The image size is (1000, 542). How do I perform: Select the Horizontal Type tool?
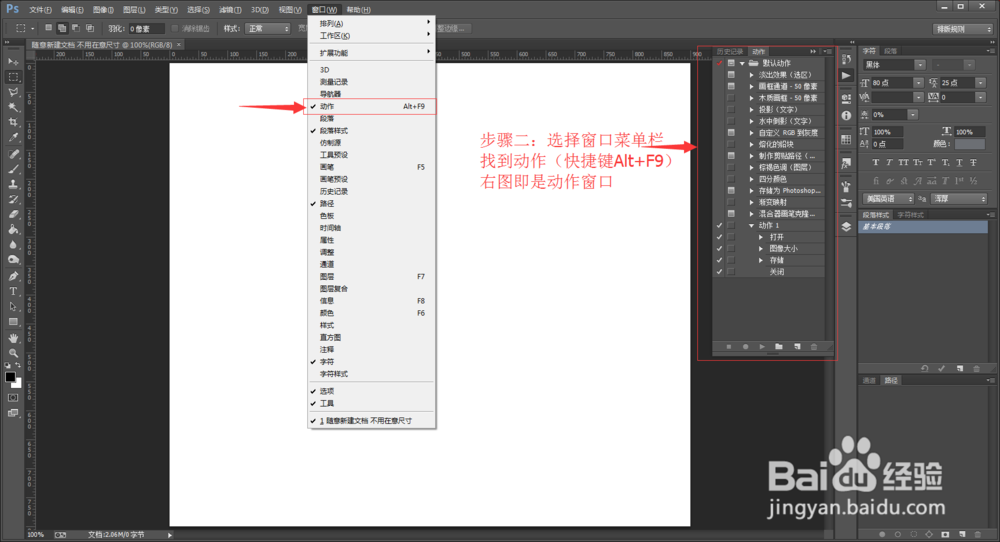point(13,291)
